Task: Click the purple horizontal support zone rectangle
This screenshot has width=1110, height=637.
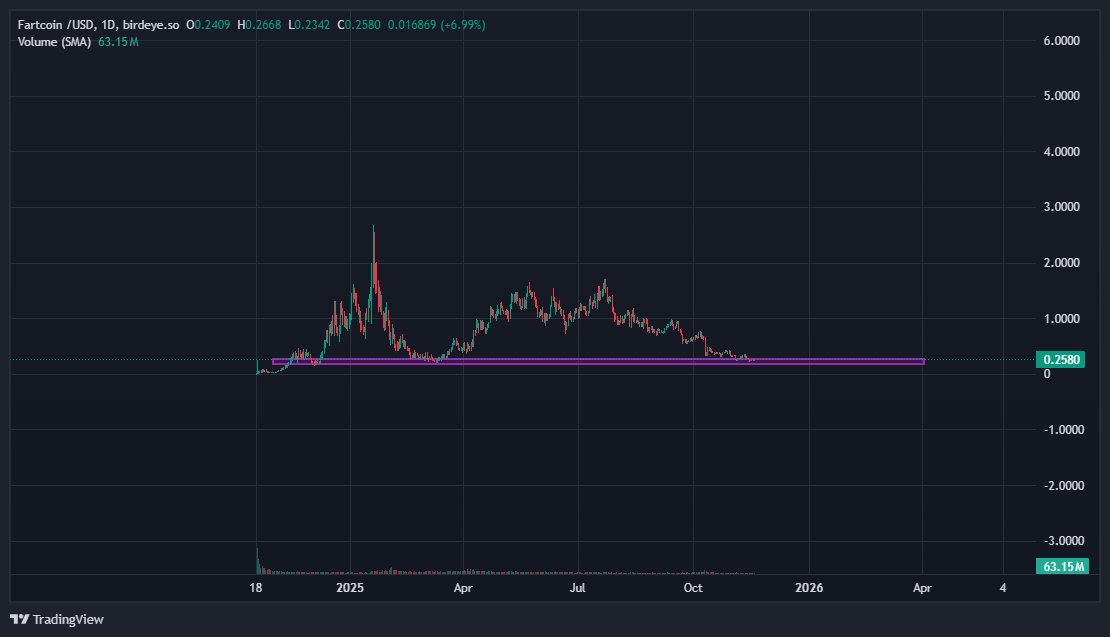Action: [598, 362]
